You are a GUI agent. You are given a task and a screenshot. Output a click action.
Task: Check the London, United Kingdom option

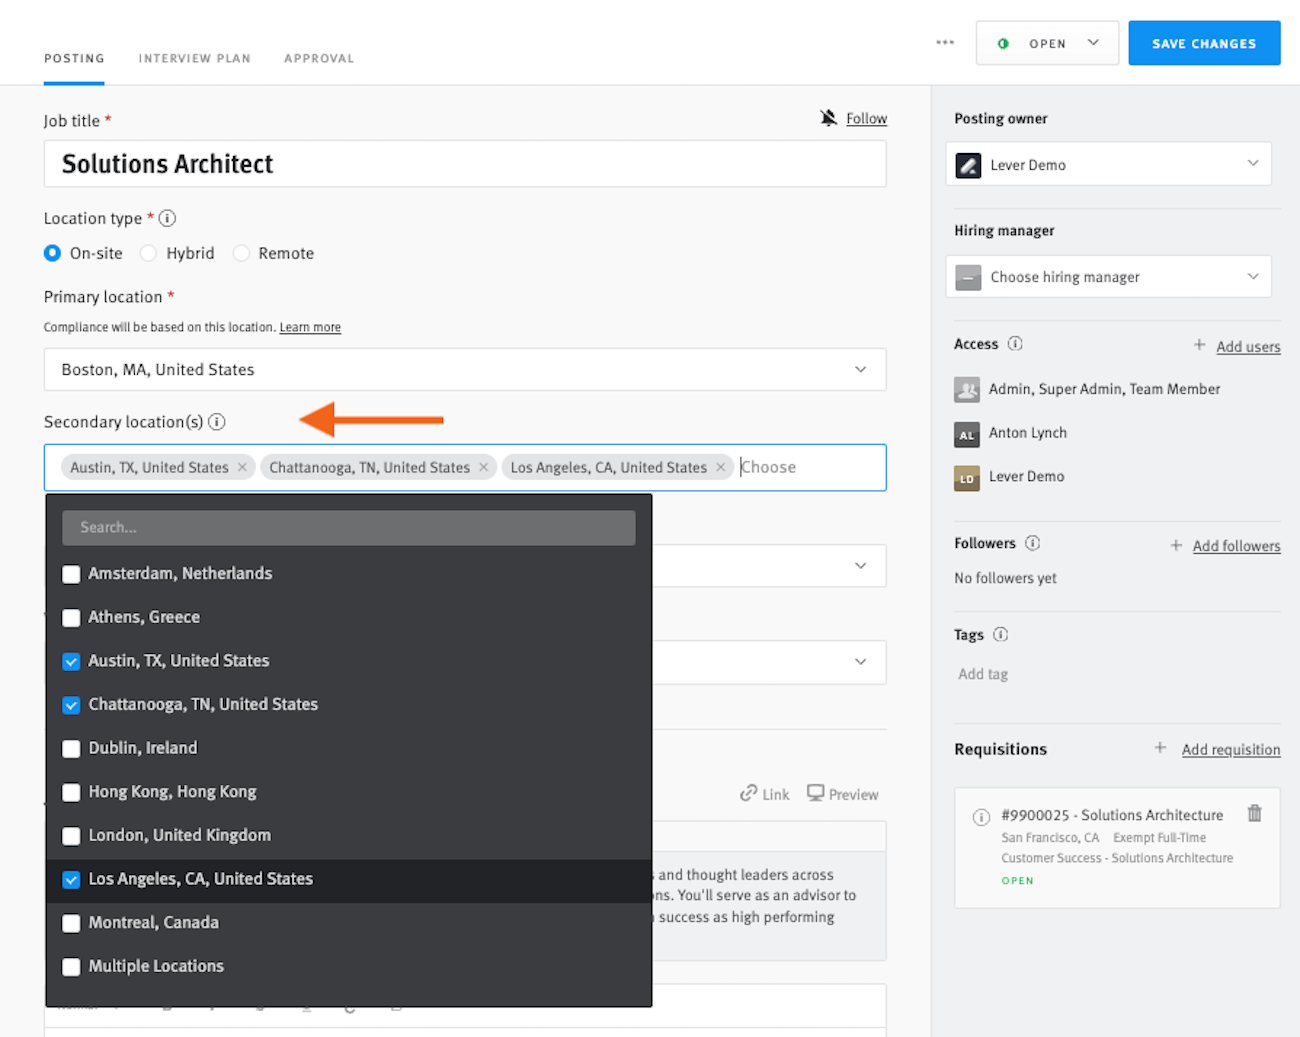tap(71, 836)
